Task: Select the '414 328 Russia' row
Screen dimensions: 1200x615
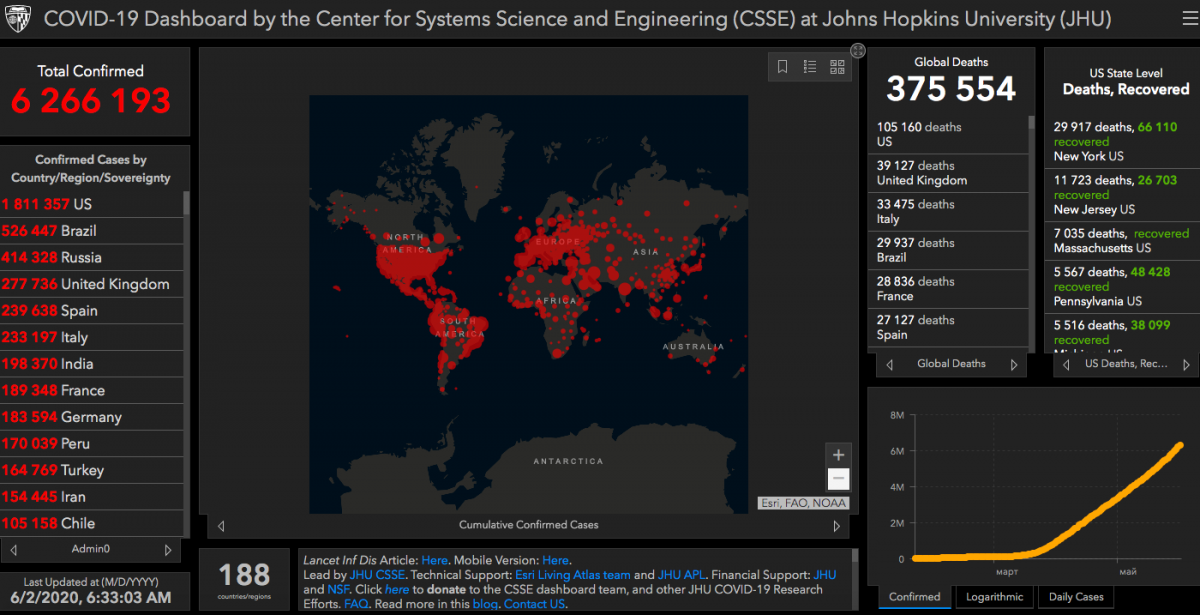Action: coord(92,257)
